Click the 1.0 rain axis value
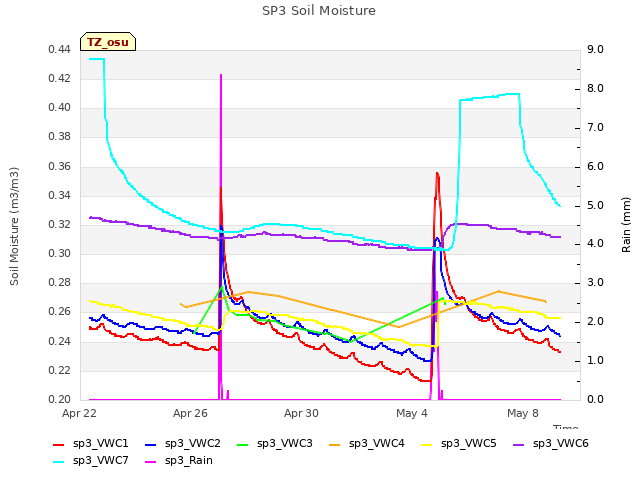 coord(596,361)
